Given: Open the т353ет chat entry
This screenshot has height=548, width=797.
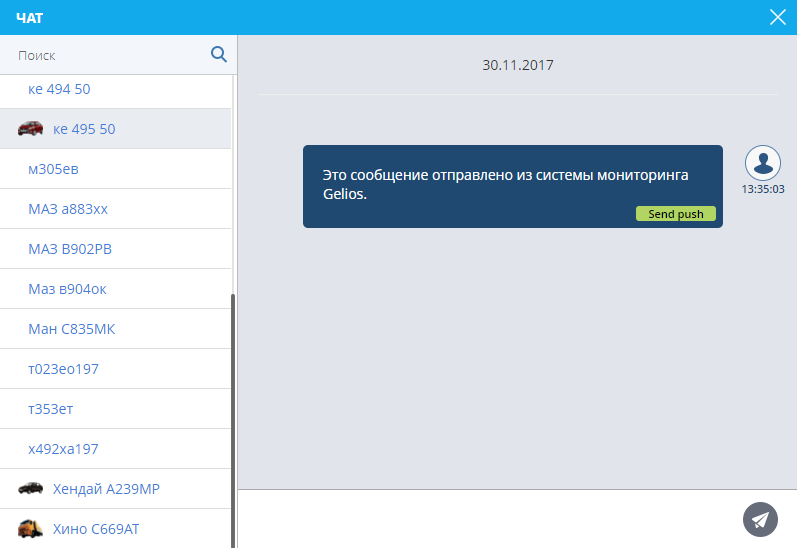Looking at the screenshot, I should (x=52, y=409).
